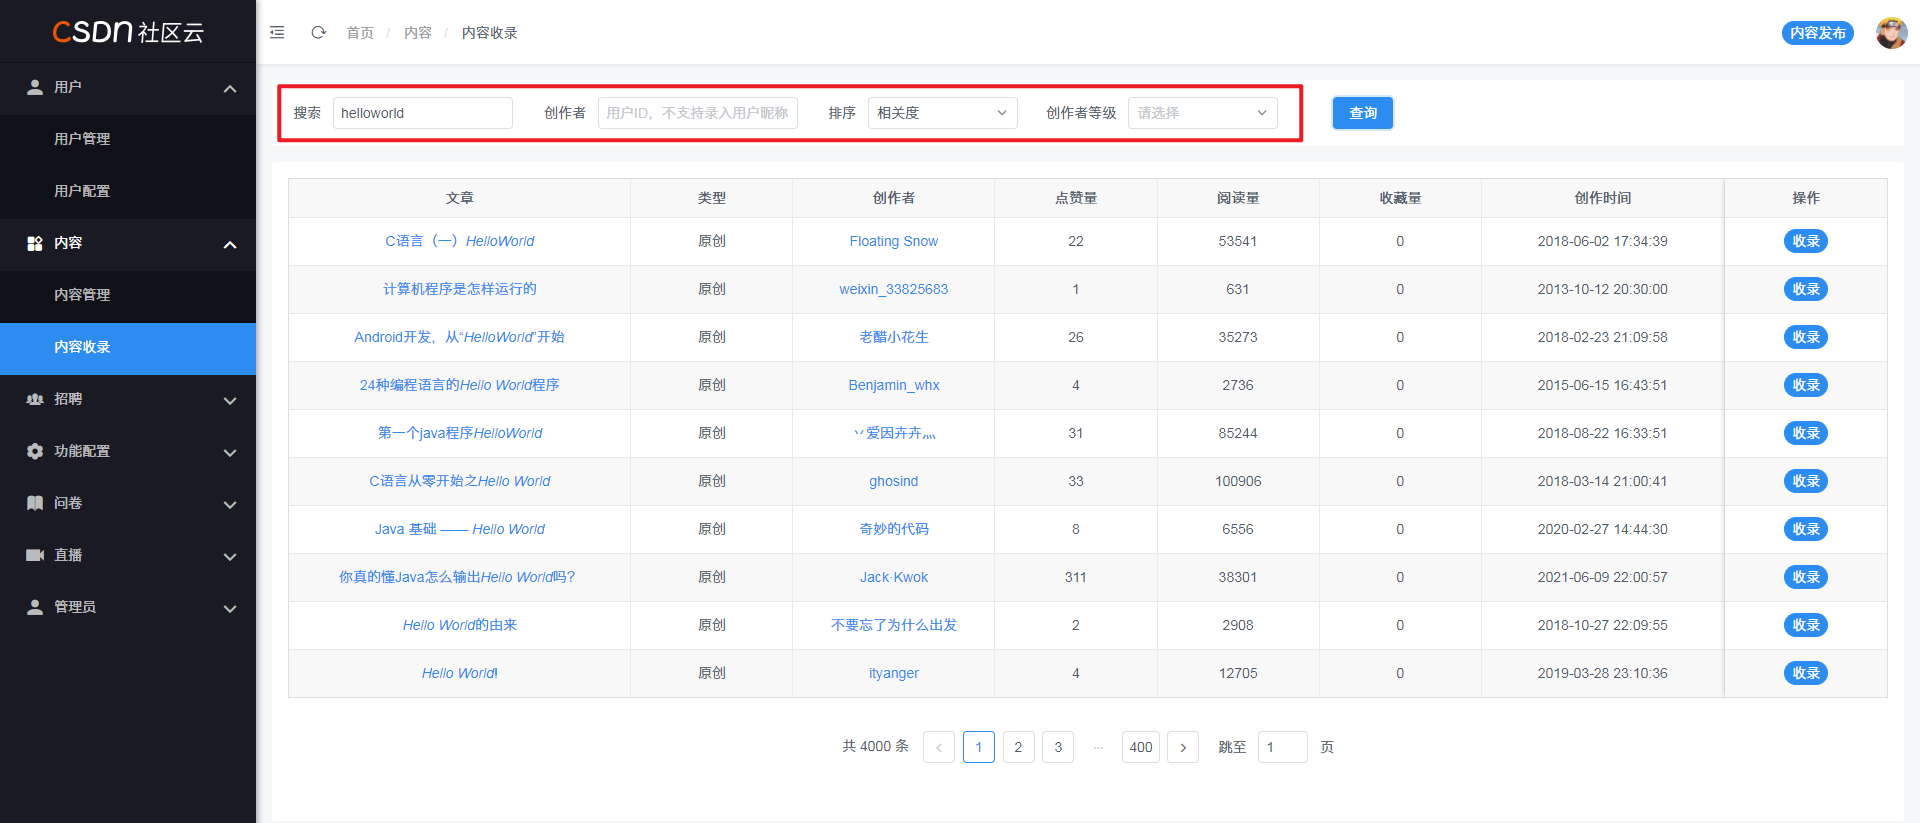Open the 创作者等级 dropdown
This screenshot has width=1920, height=823.
[1202, 113]
